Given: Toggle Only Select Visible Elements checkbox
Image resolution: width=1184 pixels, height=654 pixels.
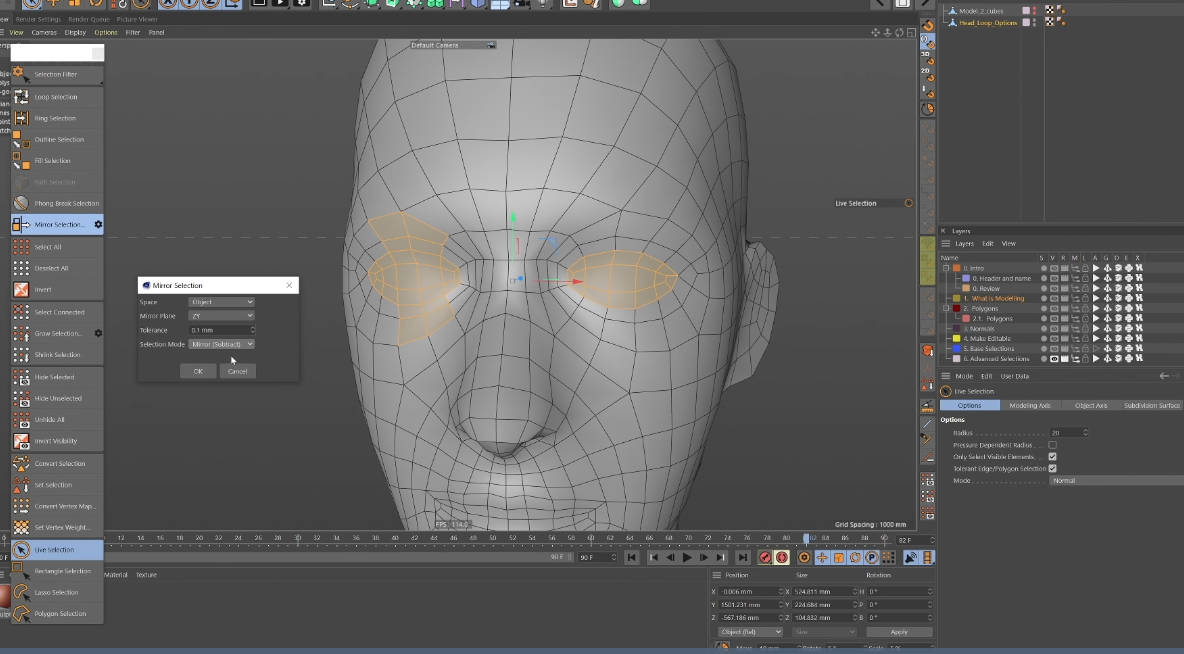Looking at the screenshot, I should coord(1053,456).
